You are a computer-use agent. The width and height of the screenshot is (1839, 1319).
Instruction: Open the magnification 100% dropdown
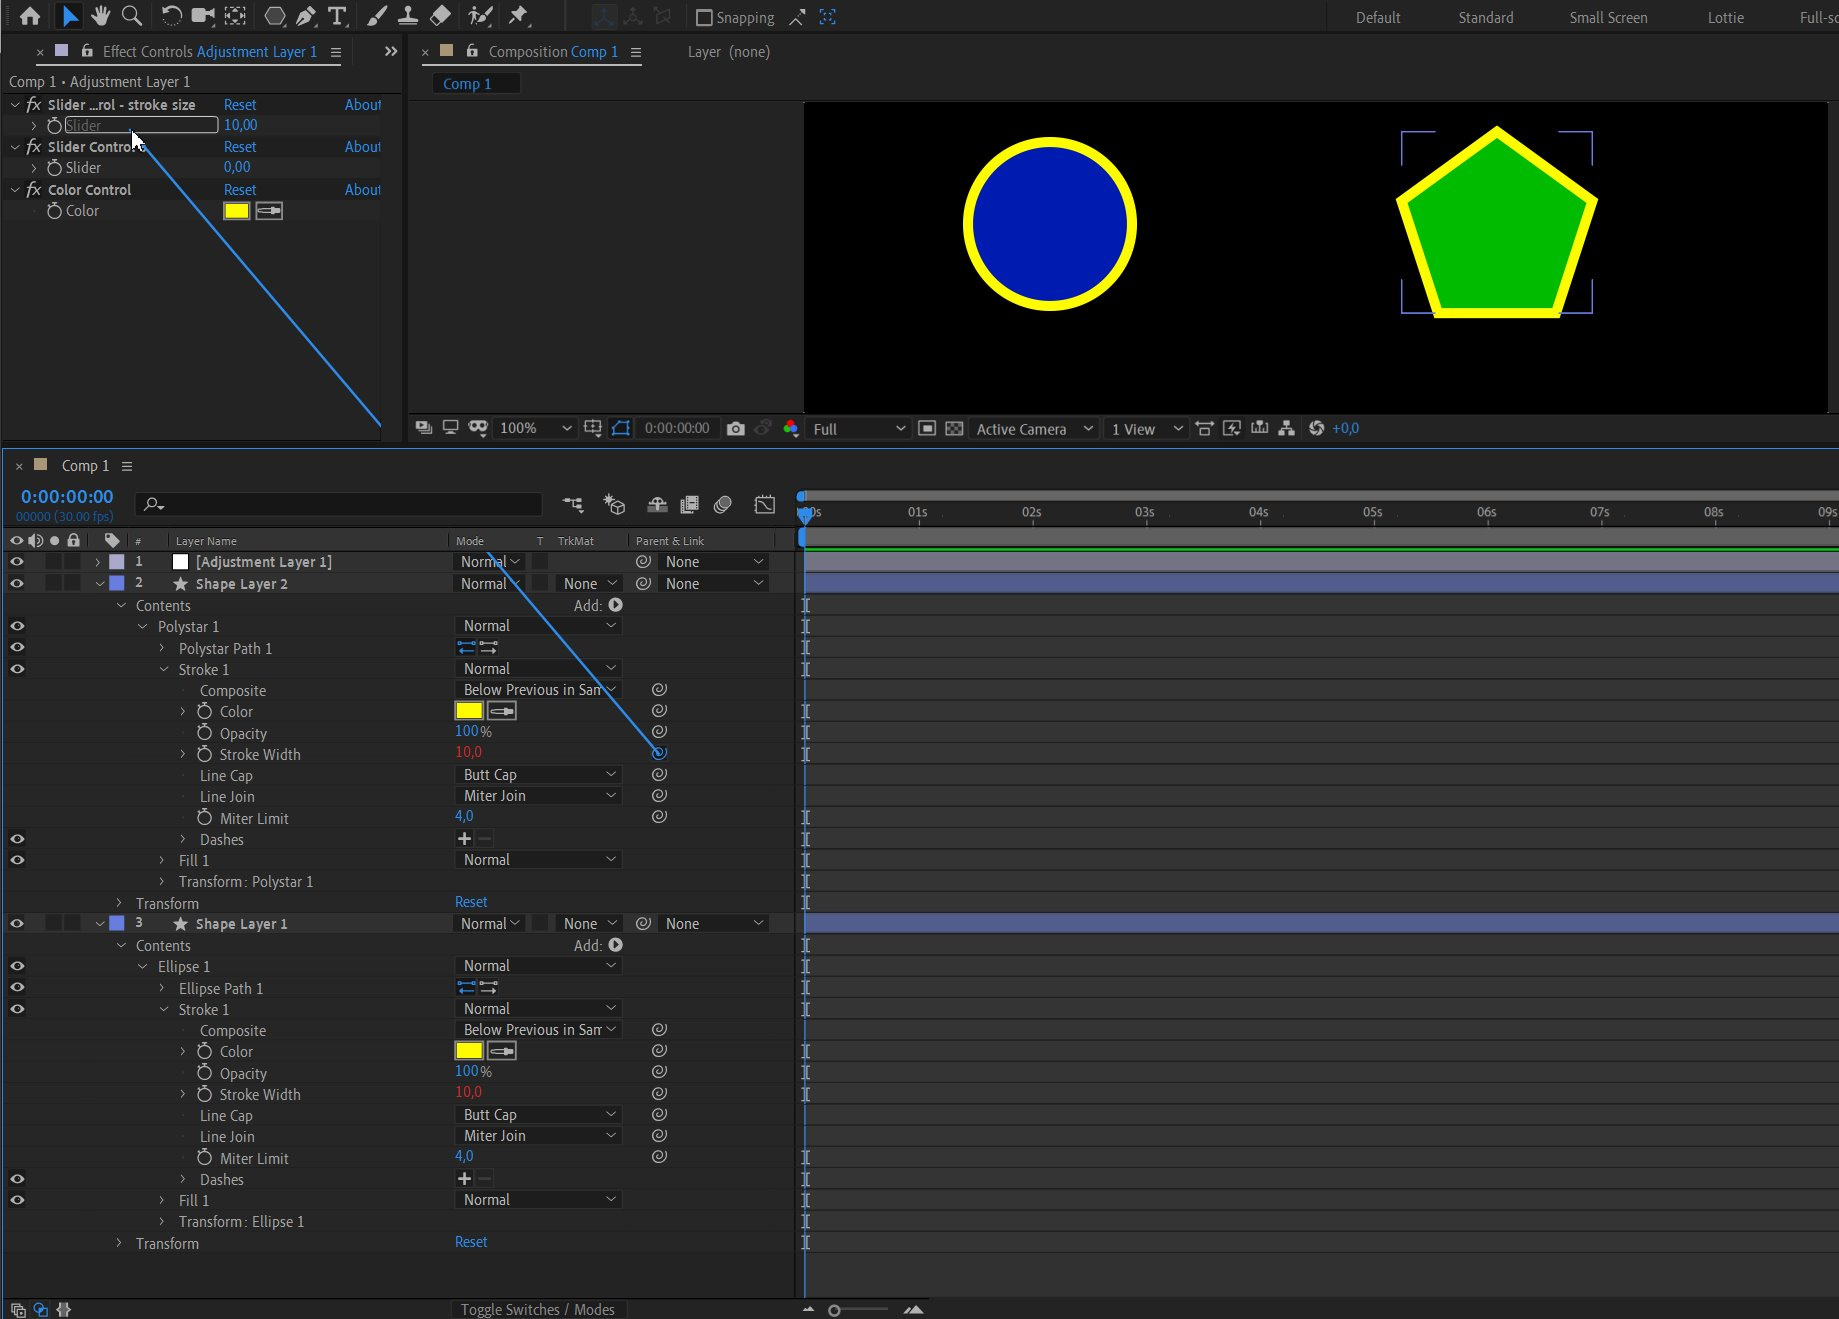tap(535, 428)
